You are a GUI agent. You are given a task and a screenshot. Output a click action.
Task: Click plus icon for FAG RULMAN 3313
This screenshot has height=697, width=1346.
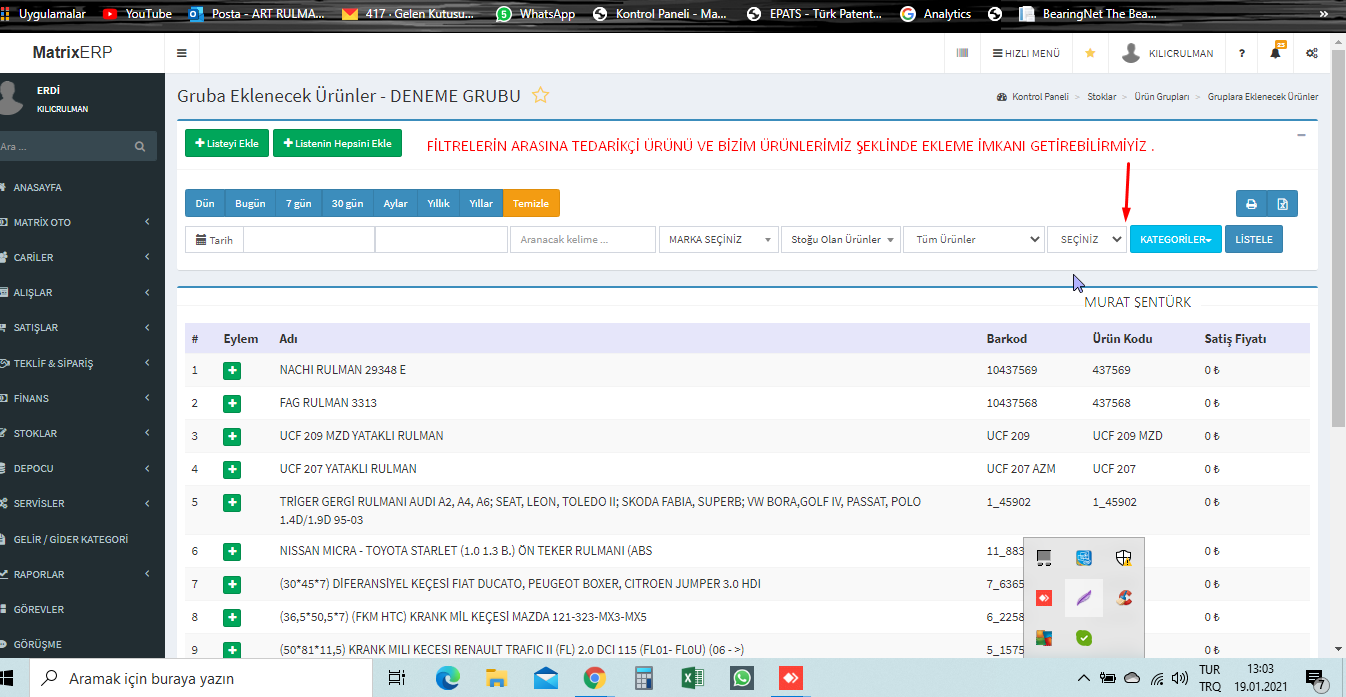(232, 404)
